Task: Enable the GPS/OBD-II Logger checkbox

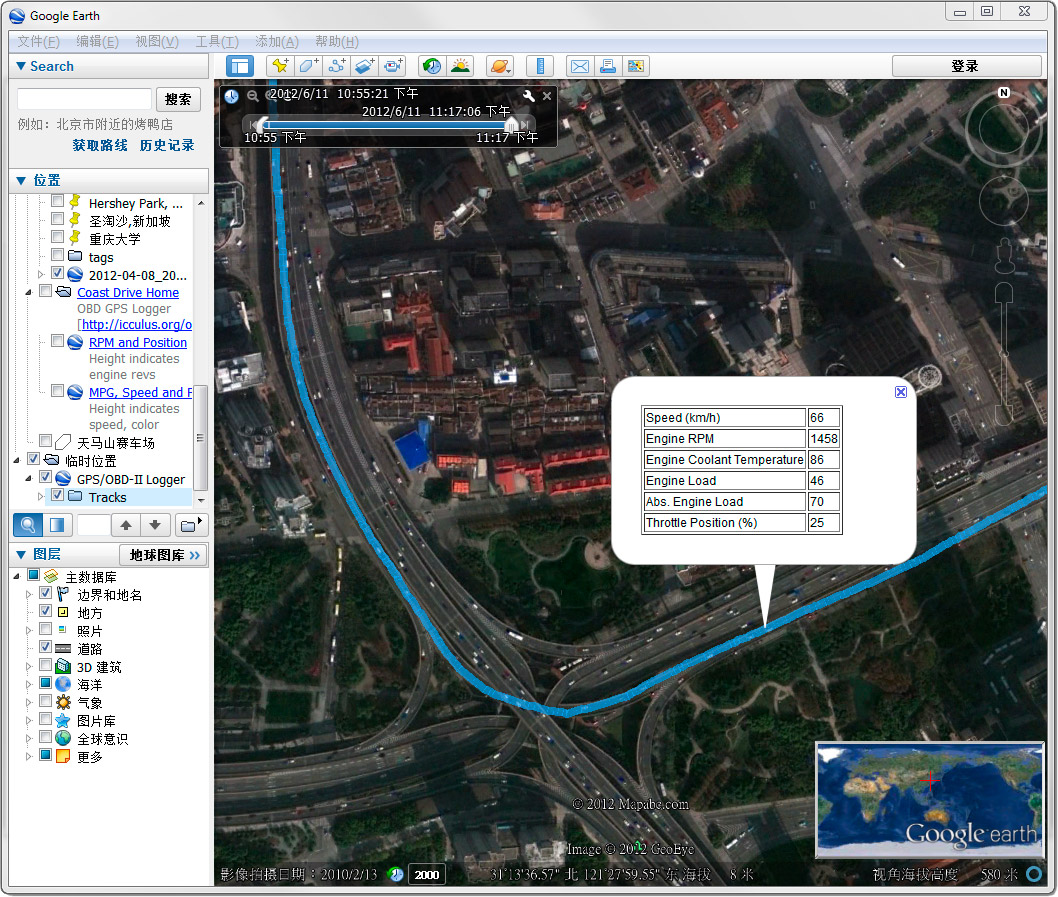Action: (x=45, y=477)
